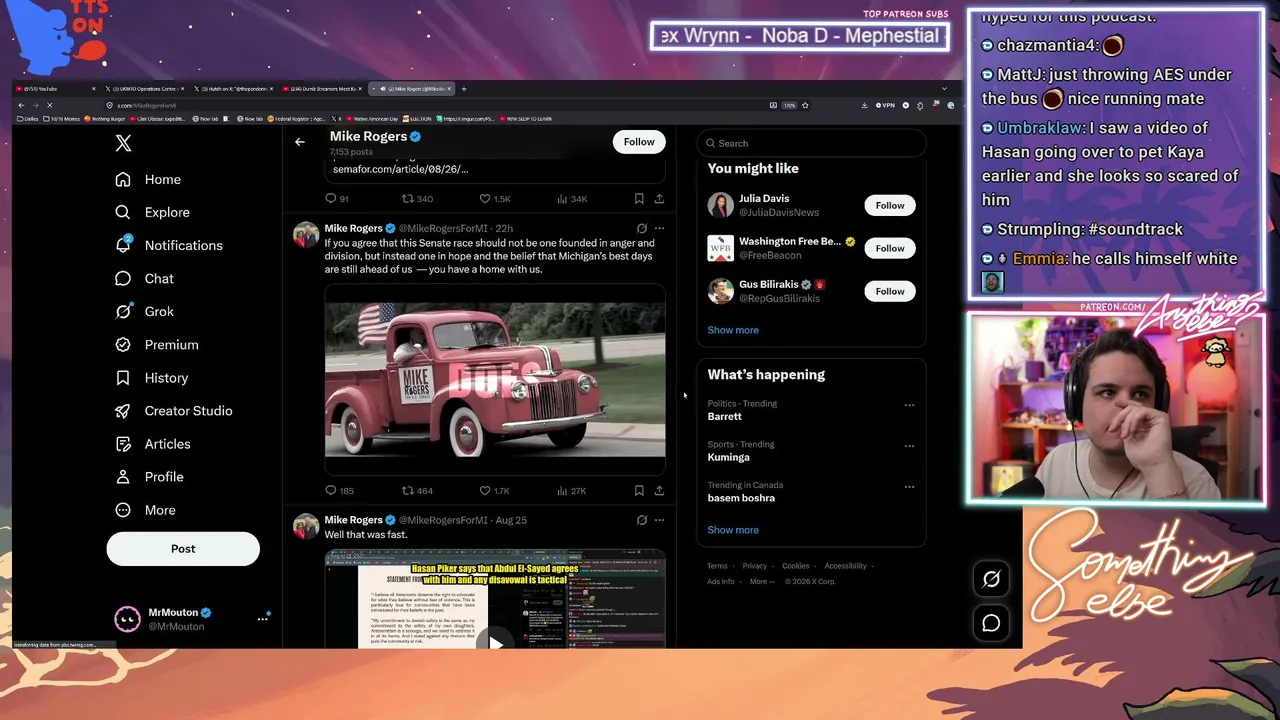This screenshot has height=720, width=1280.
Task: Open more options on the Aug 25 post
Action: tap(659, 520)
